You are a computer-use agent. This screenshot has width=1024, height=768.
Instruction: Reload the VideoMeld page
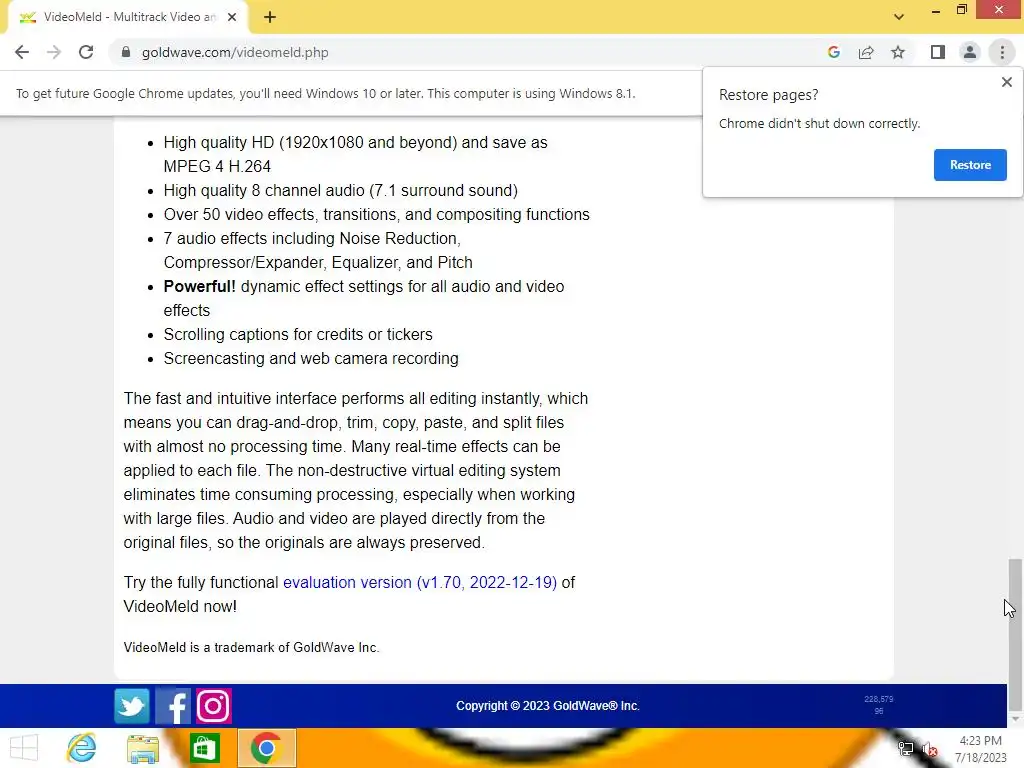click(x=86, y=52)
